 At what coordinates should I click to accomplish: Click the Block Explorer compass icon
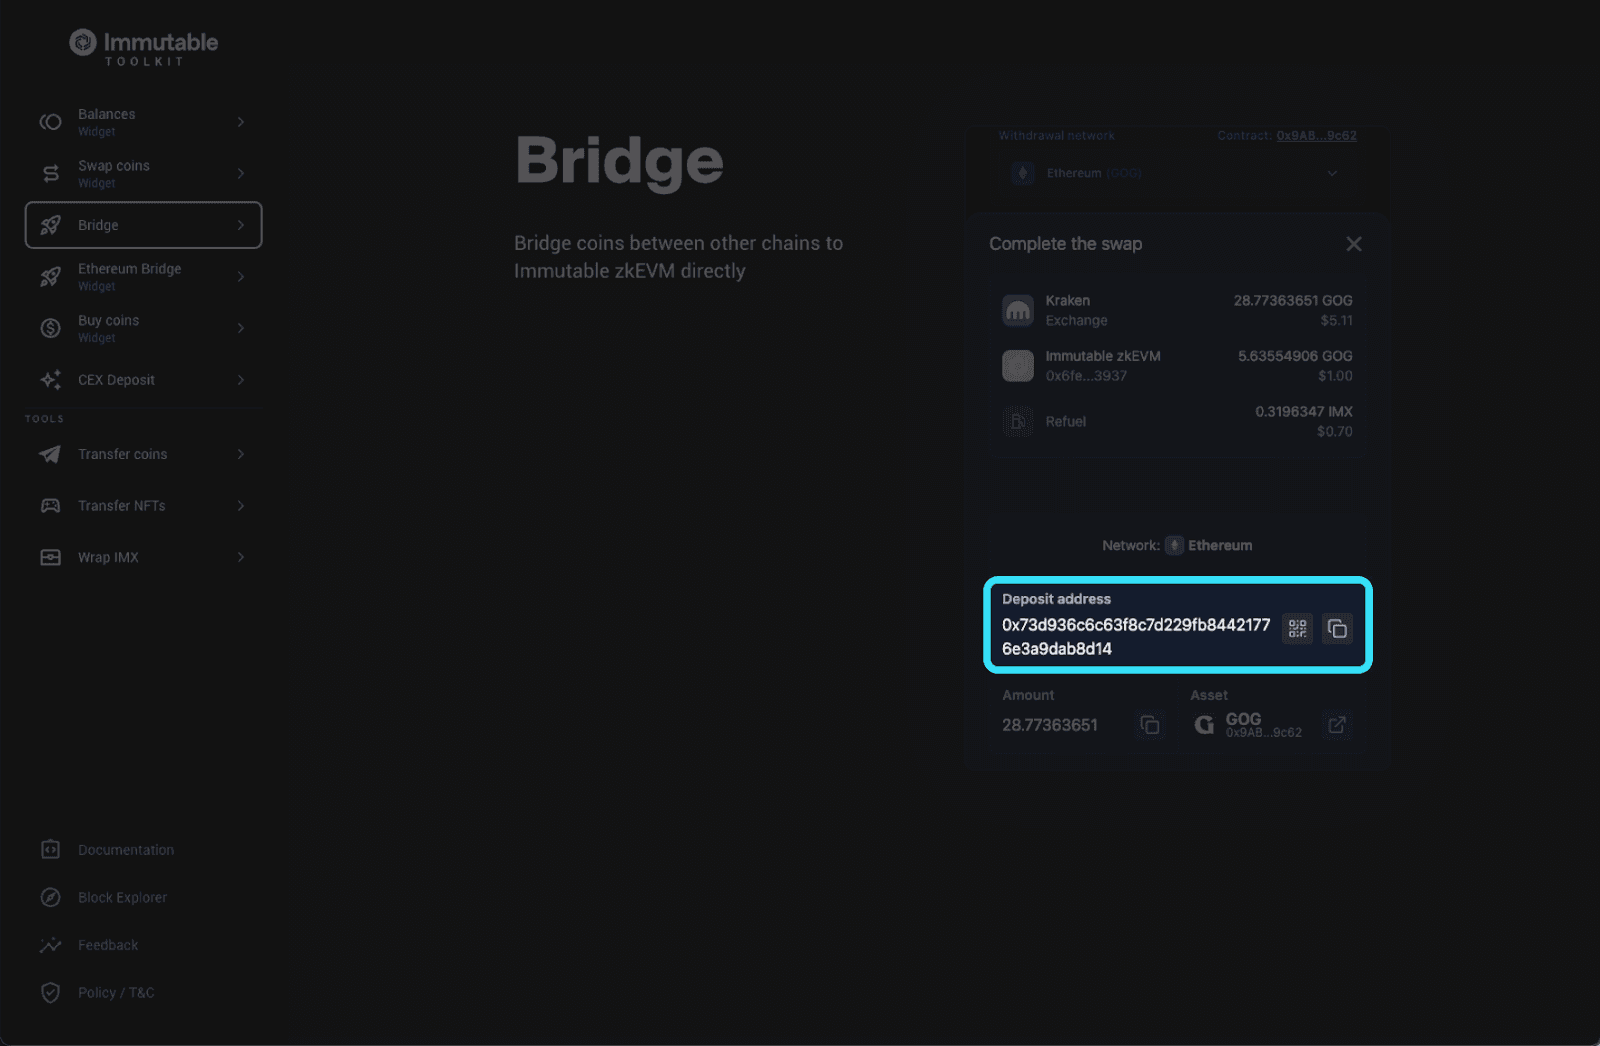click(50, 897)
